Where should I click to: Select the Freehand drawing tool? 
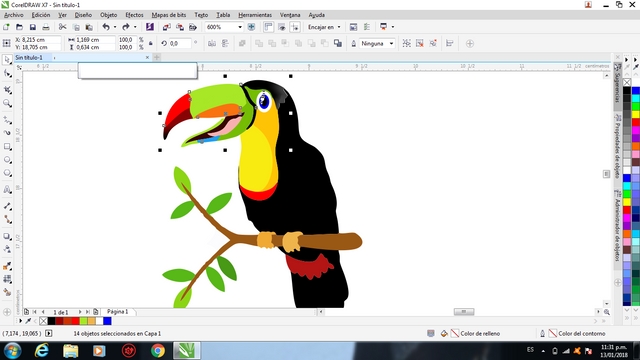(x=7, y=120)
